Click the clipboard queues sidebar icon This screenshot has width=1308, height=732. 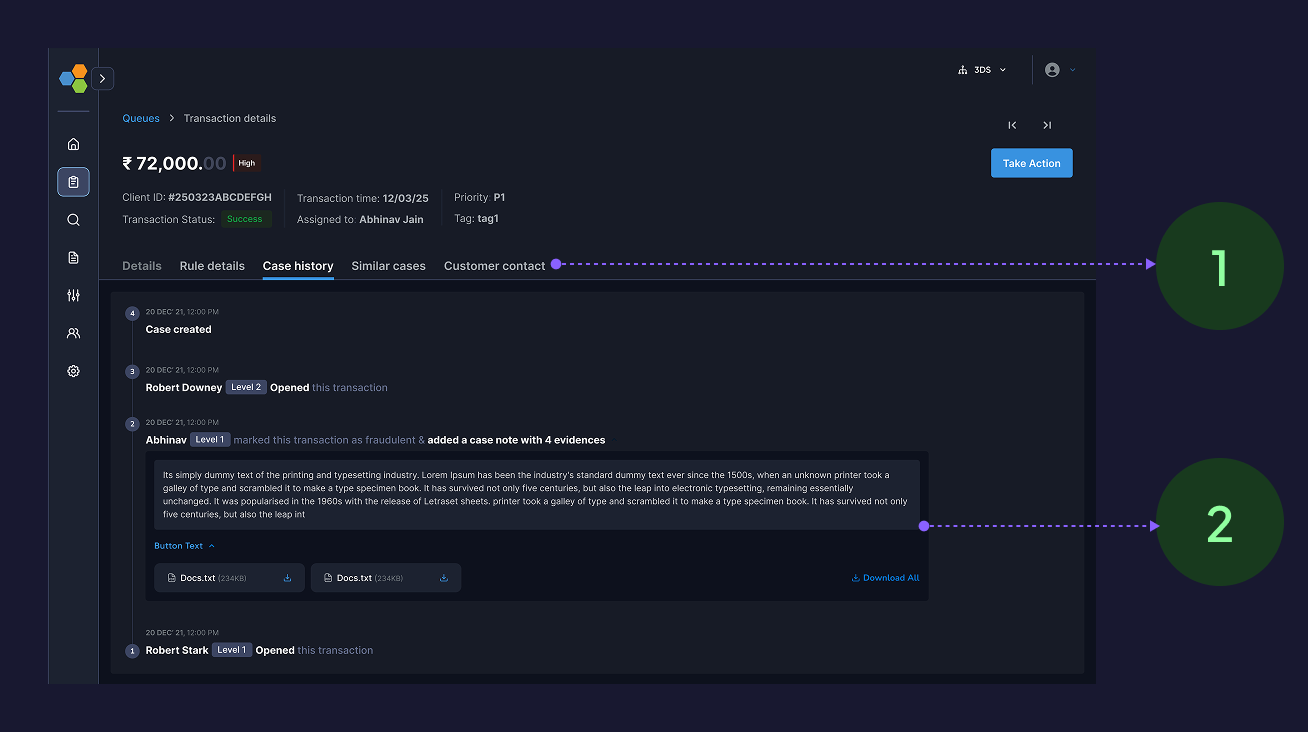pyautogui.click(x=73, y=182)
